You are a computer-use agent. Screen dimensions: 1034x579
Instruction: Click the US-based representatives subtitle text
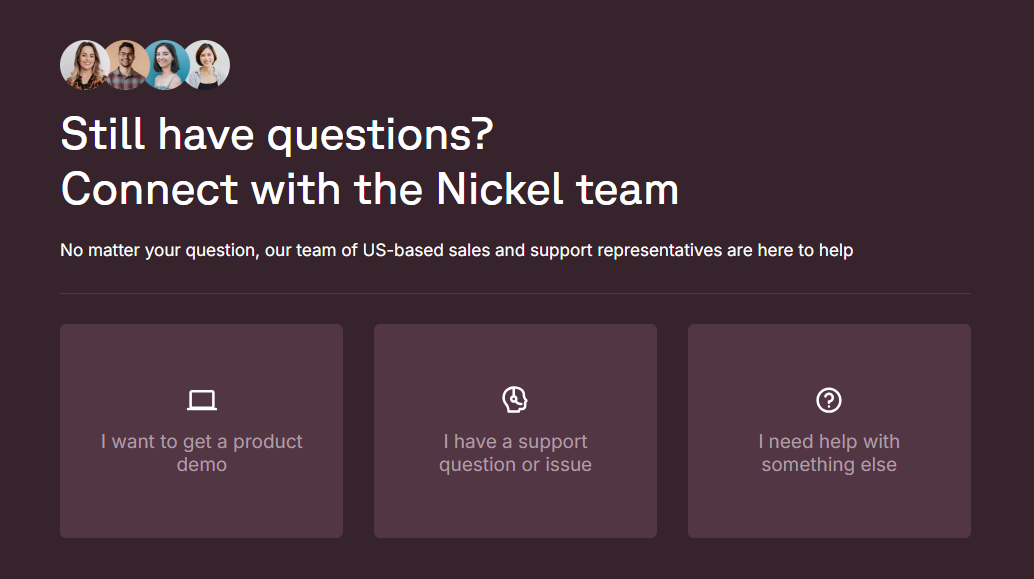[x=456, y=249]
